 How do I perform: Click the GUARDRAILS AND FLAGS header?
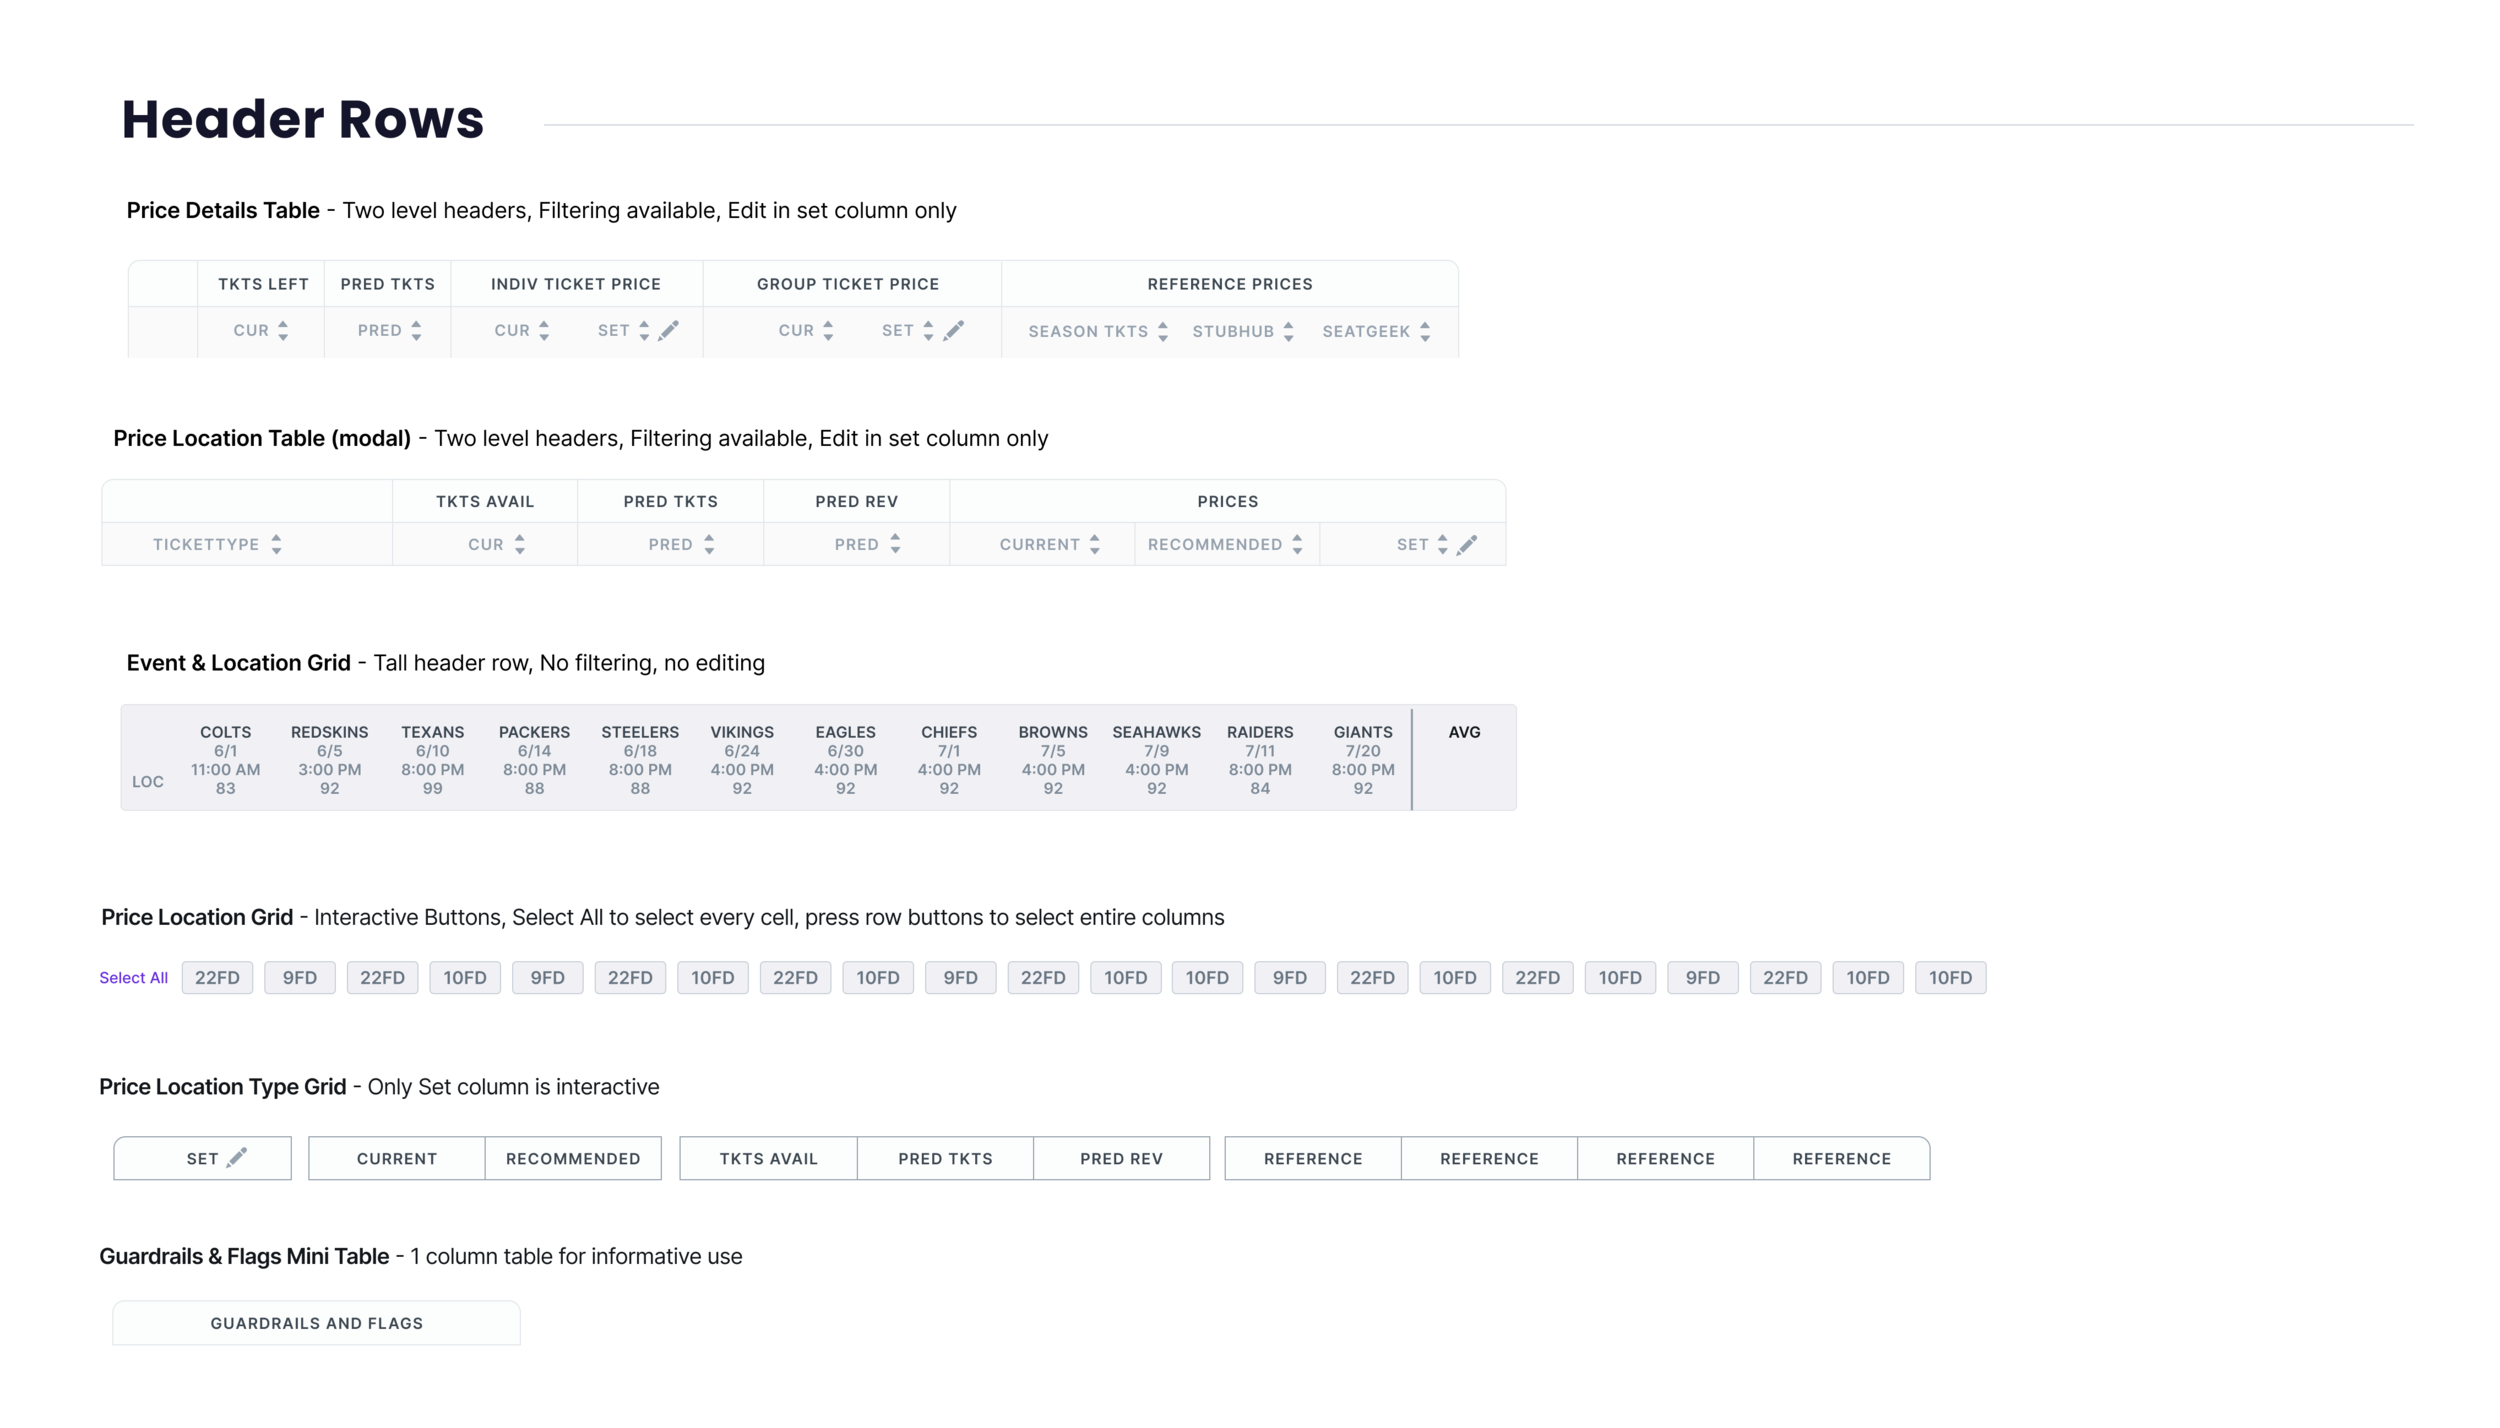316,1324
